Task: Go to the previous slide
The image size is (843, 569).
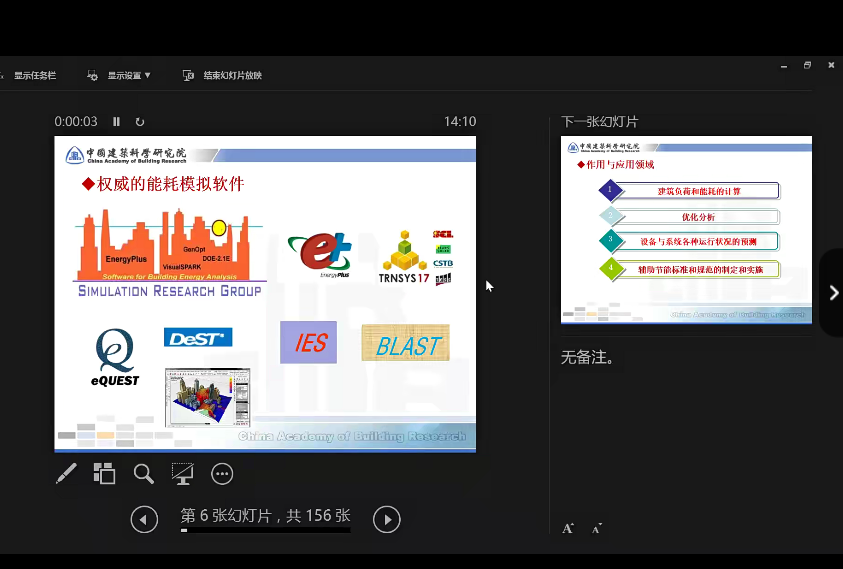Action: pyautogui.click(x=144, y=519)
